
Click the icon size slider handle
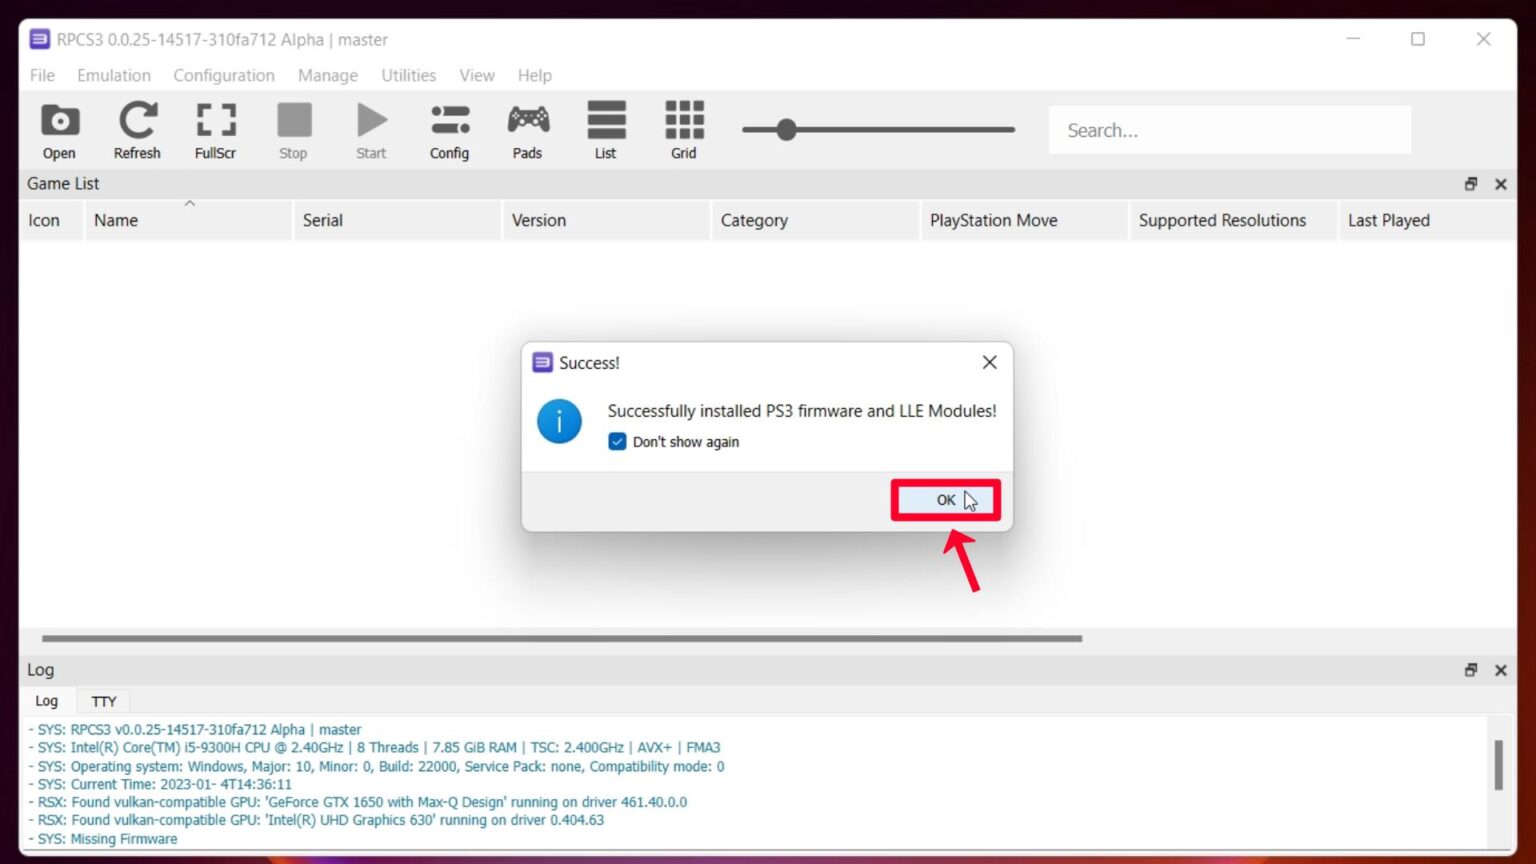[x=786, y=130]
